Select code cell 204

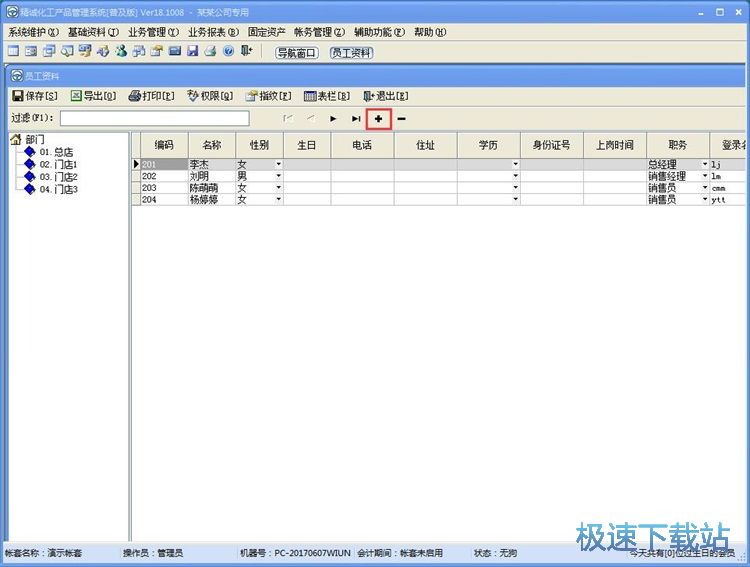164,199
